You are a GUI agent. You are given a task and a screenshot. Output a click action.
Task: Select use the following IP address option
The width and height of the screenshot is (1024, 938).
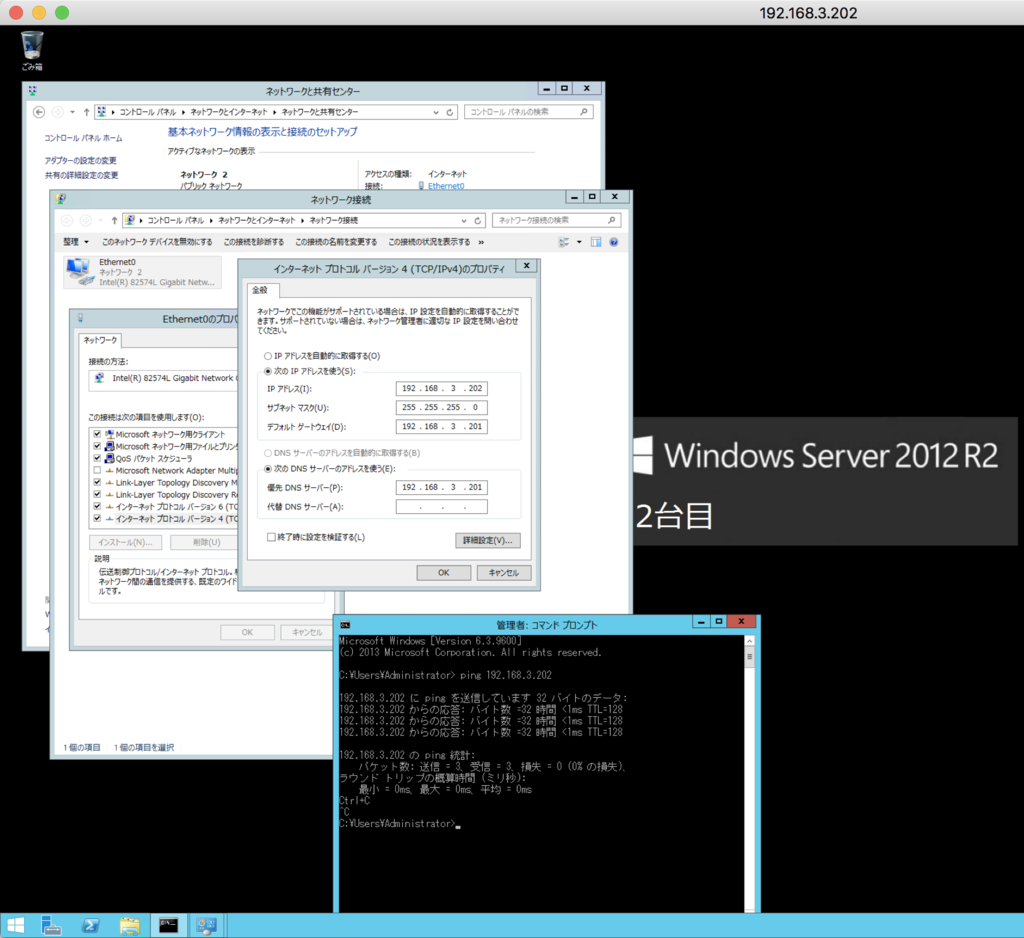click(268, 372)
